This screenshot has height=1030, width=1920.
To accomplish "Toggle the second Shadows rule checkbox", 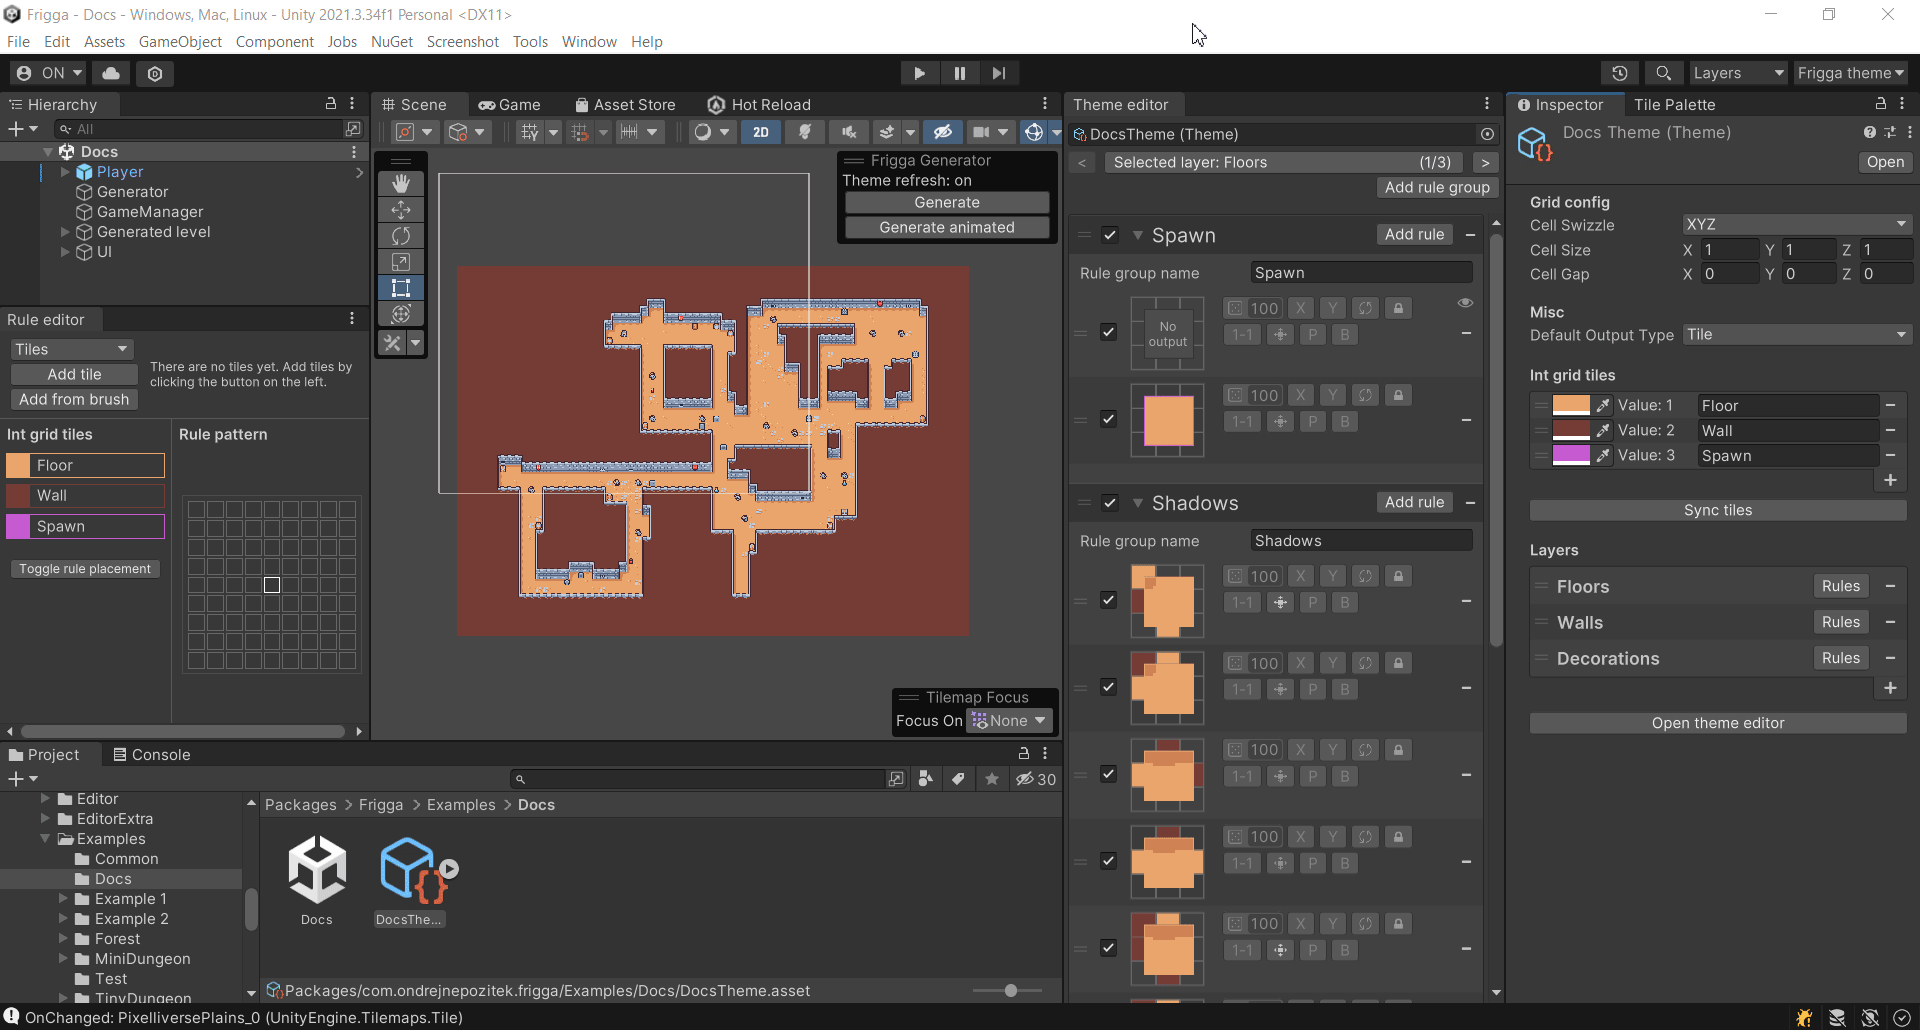I will 1108,687.
